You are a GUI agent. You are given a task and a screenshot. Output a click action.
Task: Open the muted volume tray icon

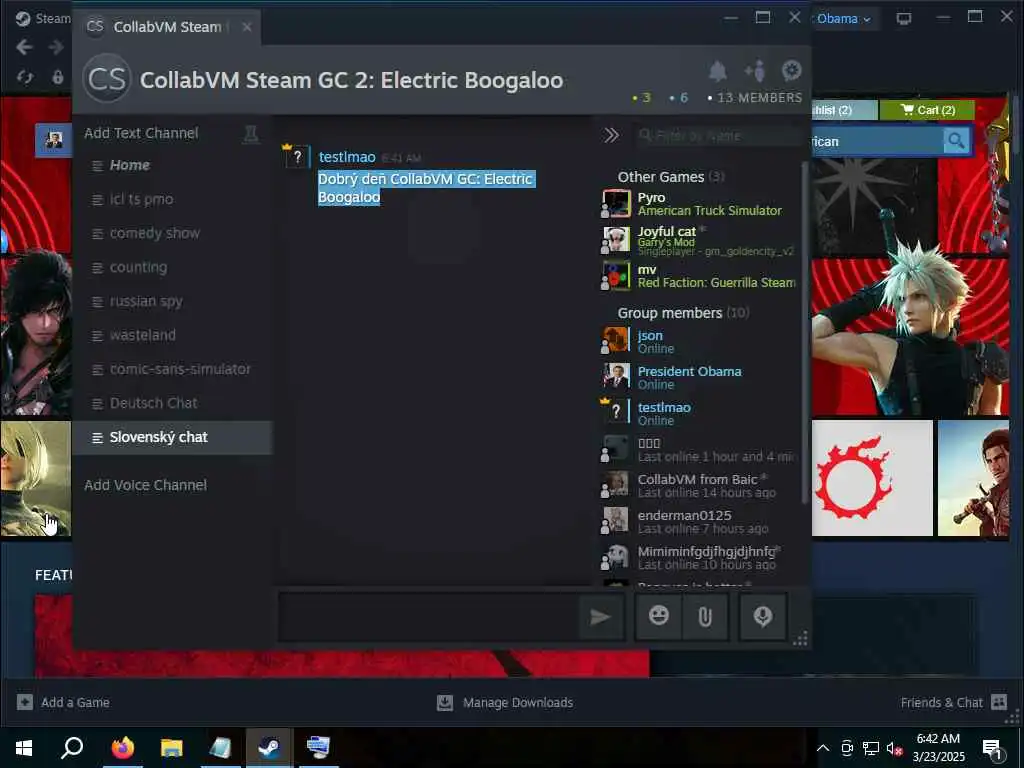pos(894,748)
